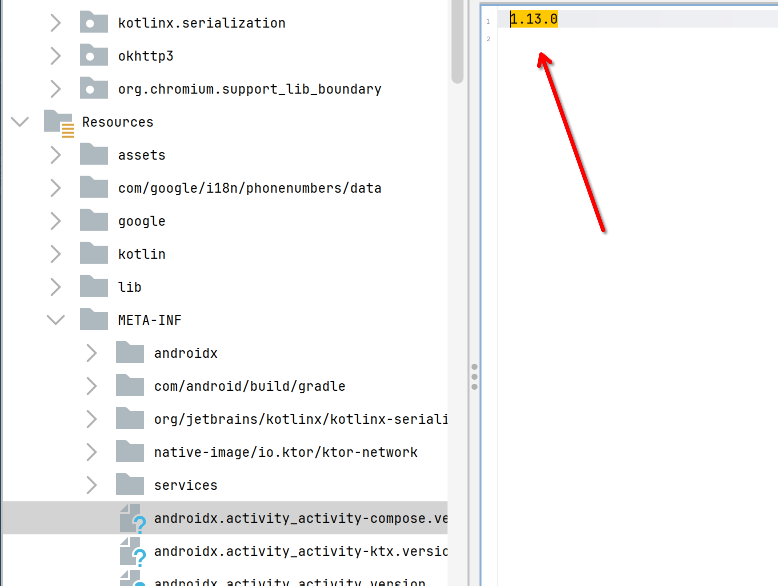Select the META-INF label
Screen dimensions: 778x586
click(149, 320)
